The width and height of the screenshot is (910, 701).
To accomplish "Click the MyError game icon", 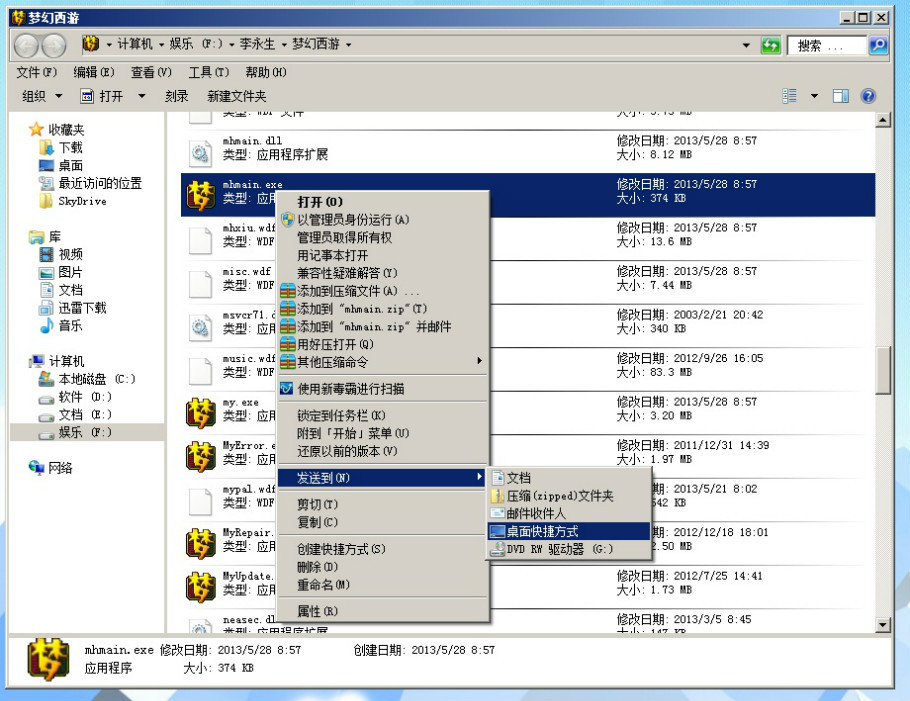I will [x=201, y=456].
